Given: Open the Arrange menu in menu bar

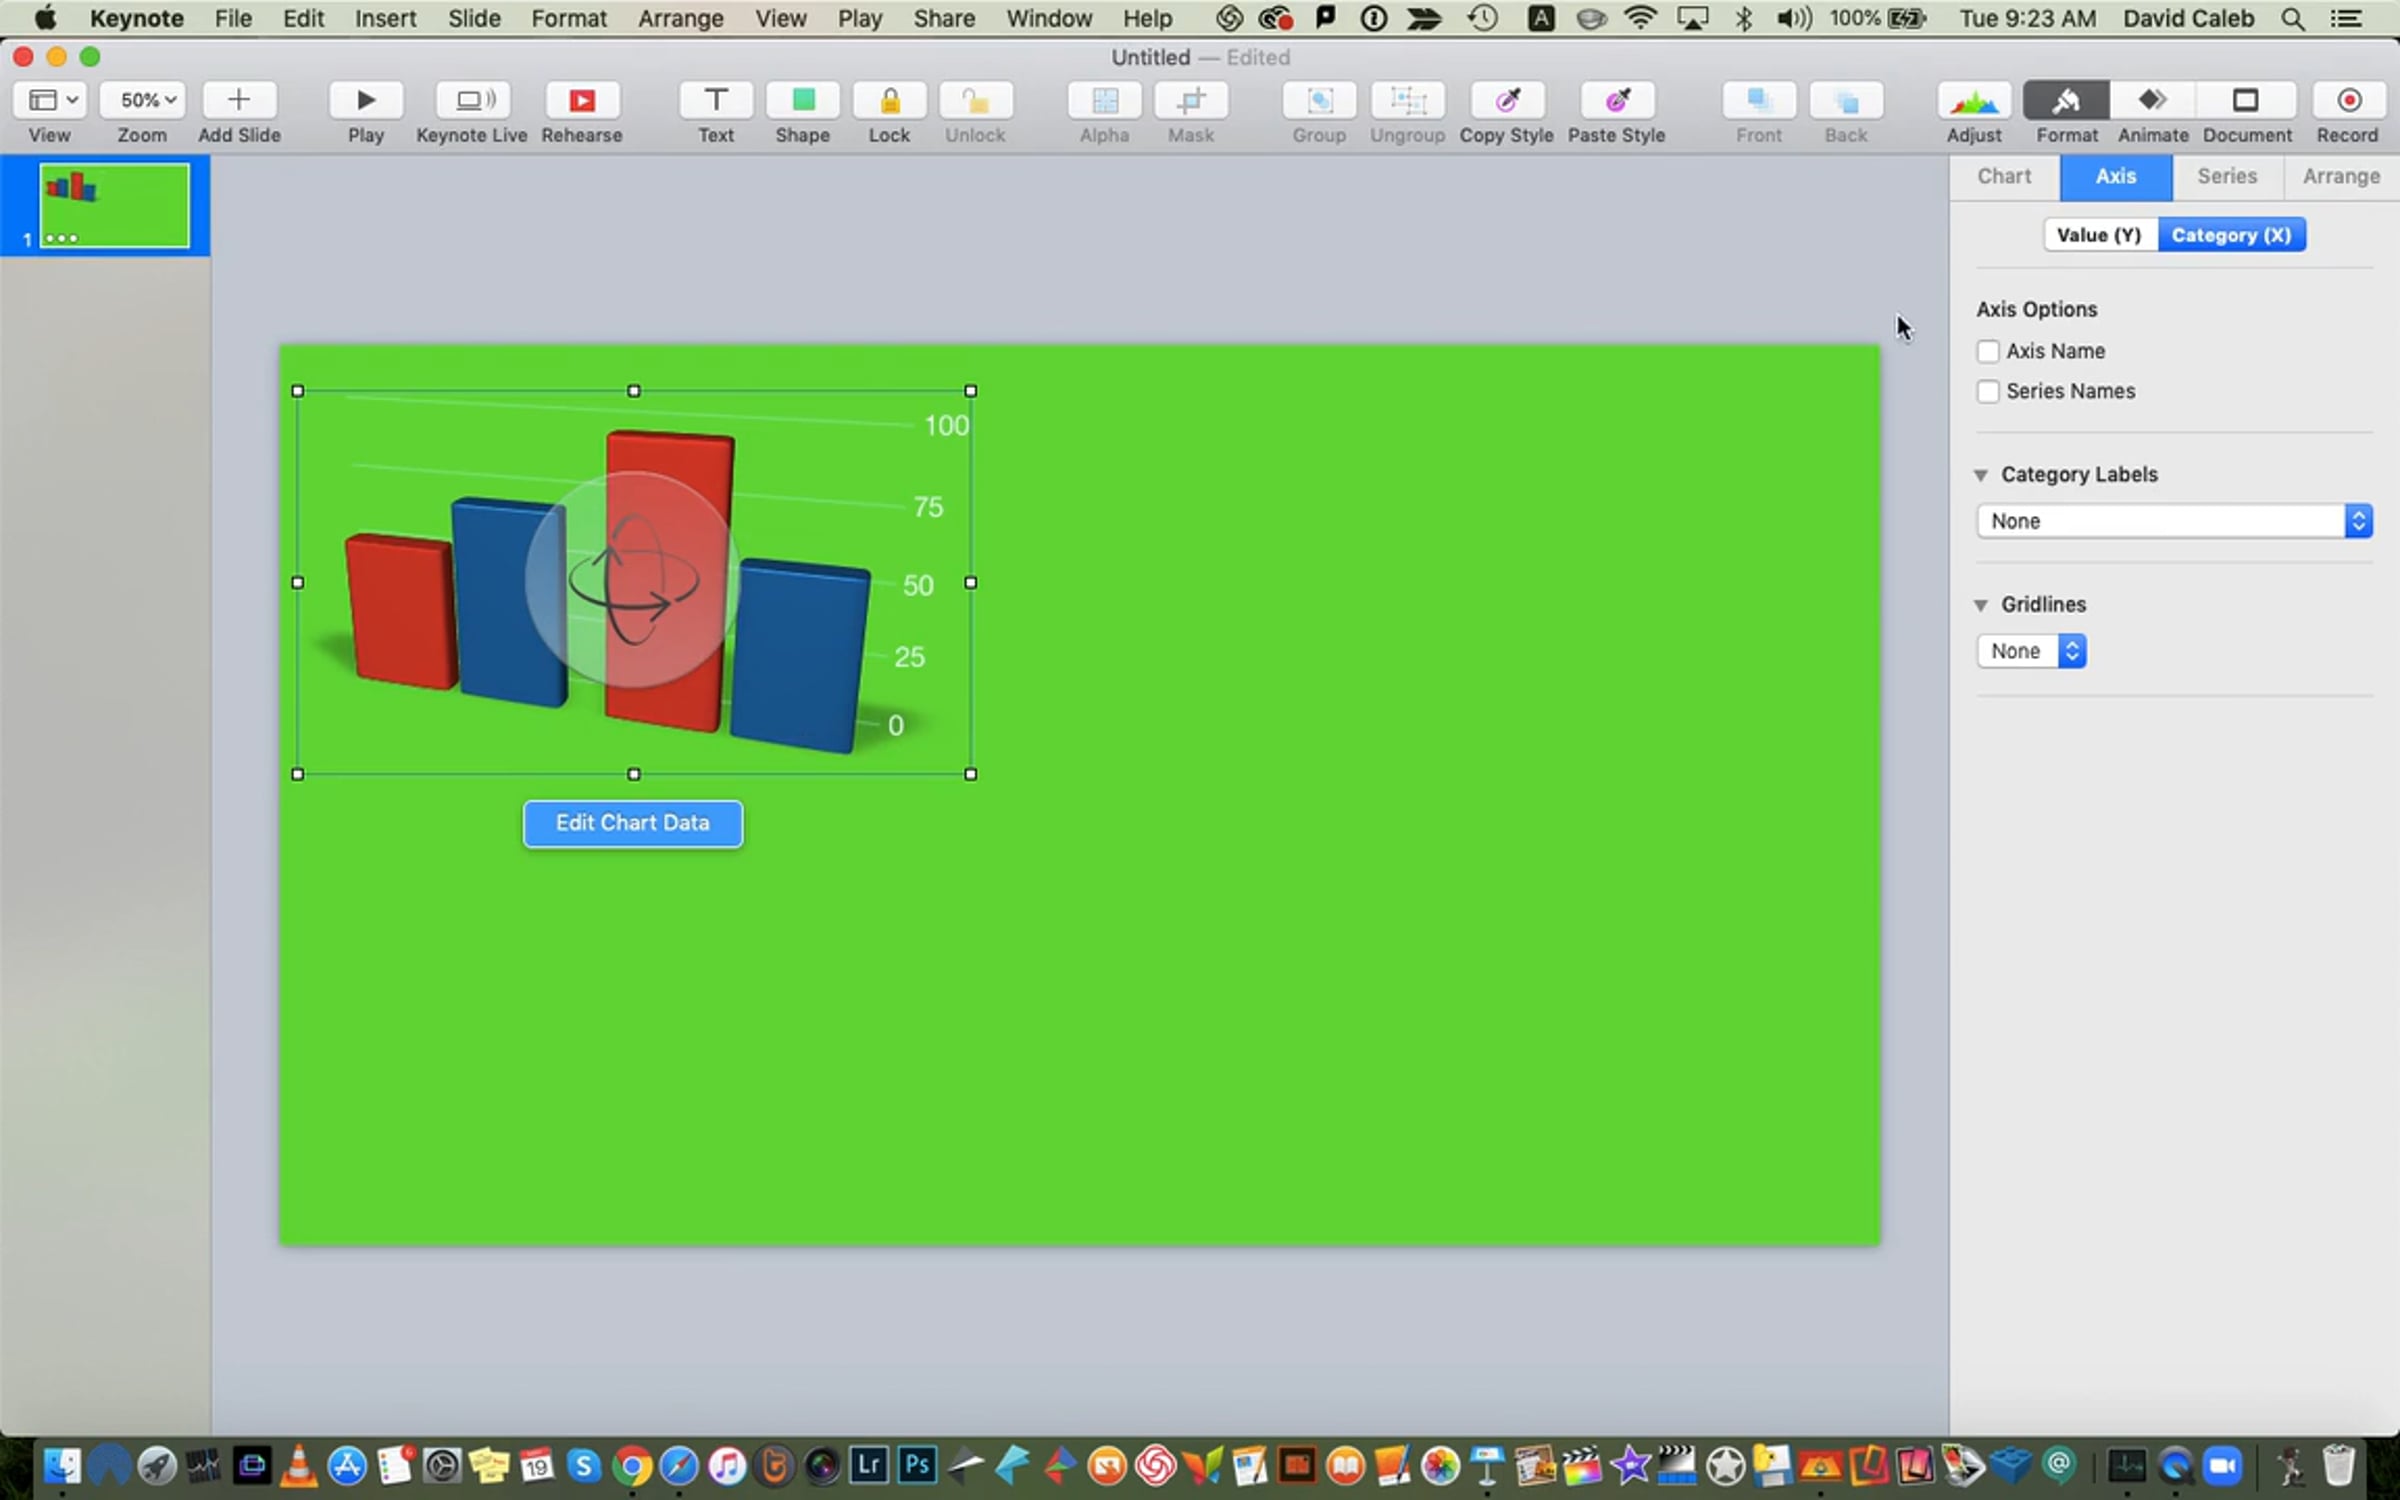Looking at the screenshot, I should pyautogui.click(x=680, y=18).
